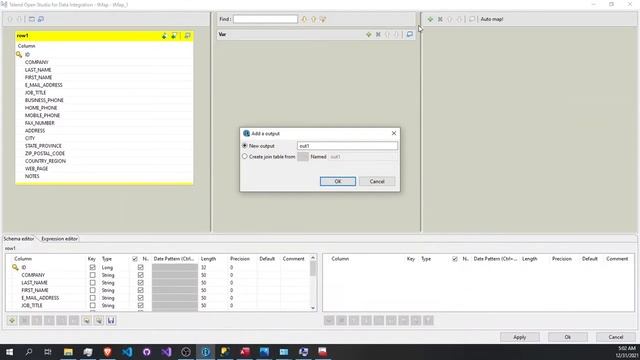Click the minimize all input tables icon
640x360 pixels.
click(31, 19)
